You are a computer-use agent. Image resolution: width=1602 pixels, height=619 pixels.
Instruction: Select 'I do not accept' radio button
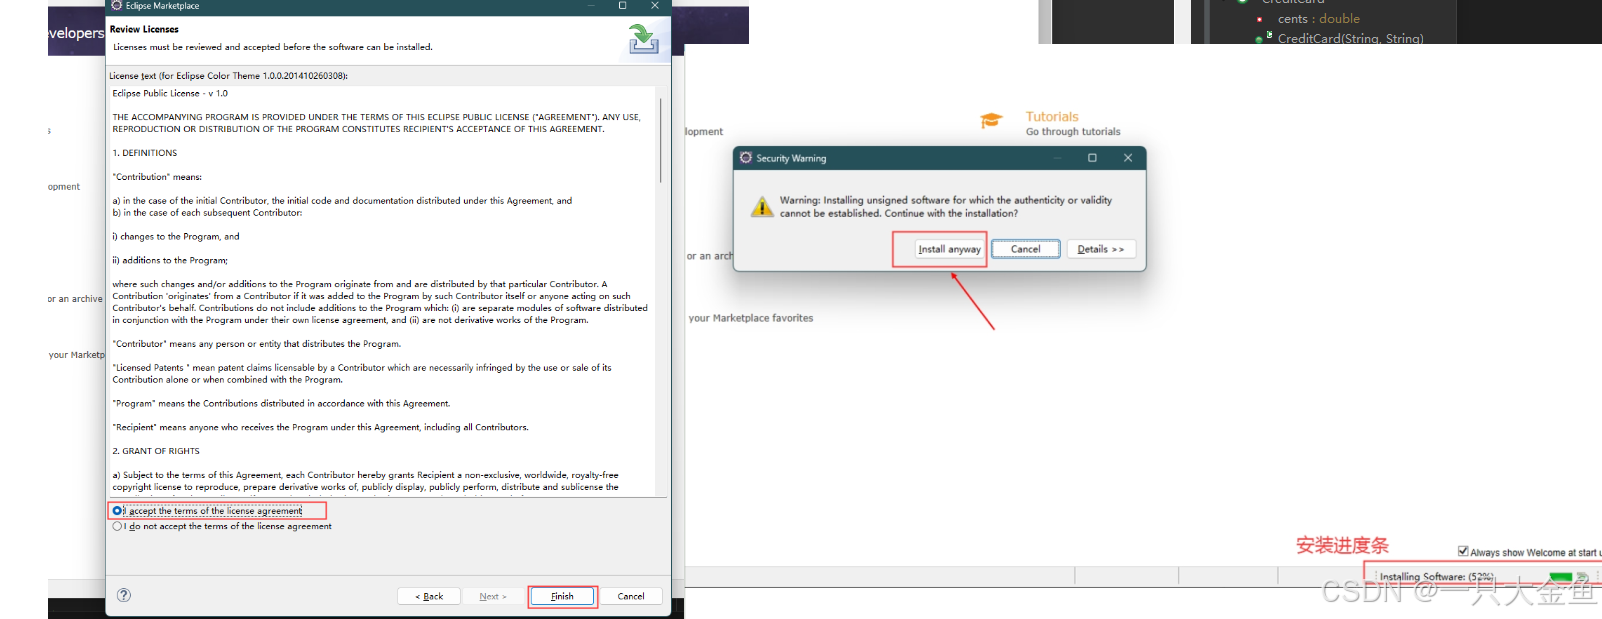(117, 526)
